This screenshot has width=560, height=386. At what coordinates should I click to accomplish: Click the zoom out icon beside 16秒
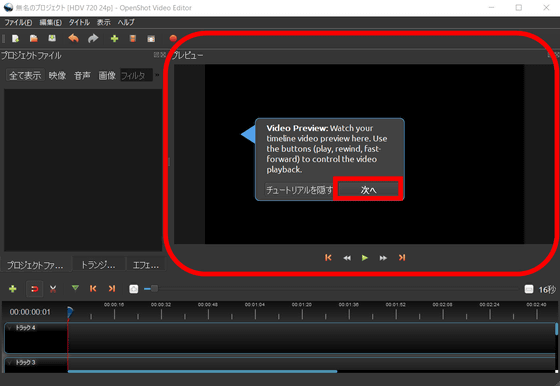click(x=529, y=289)
